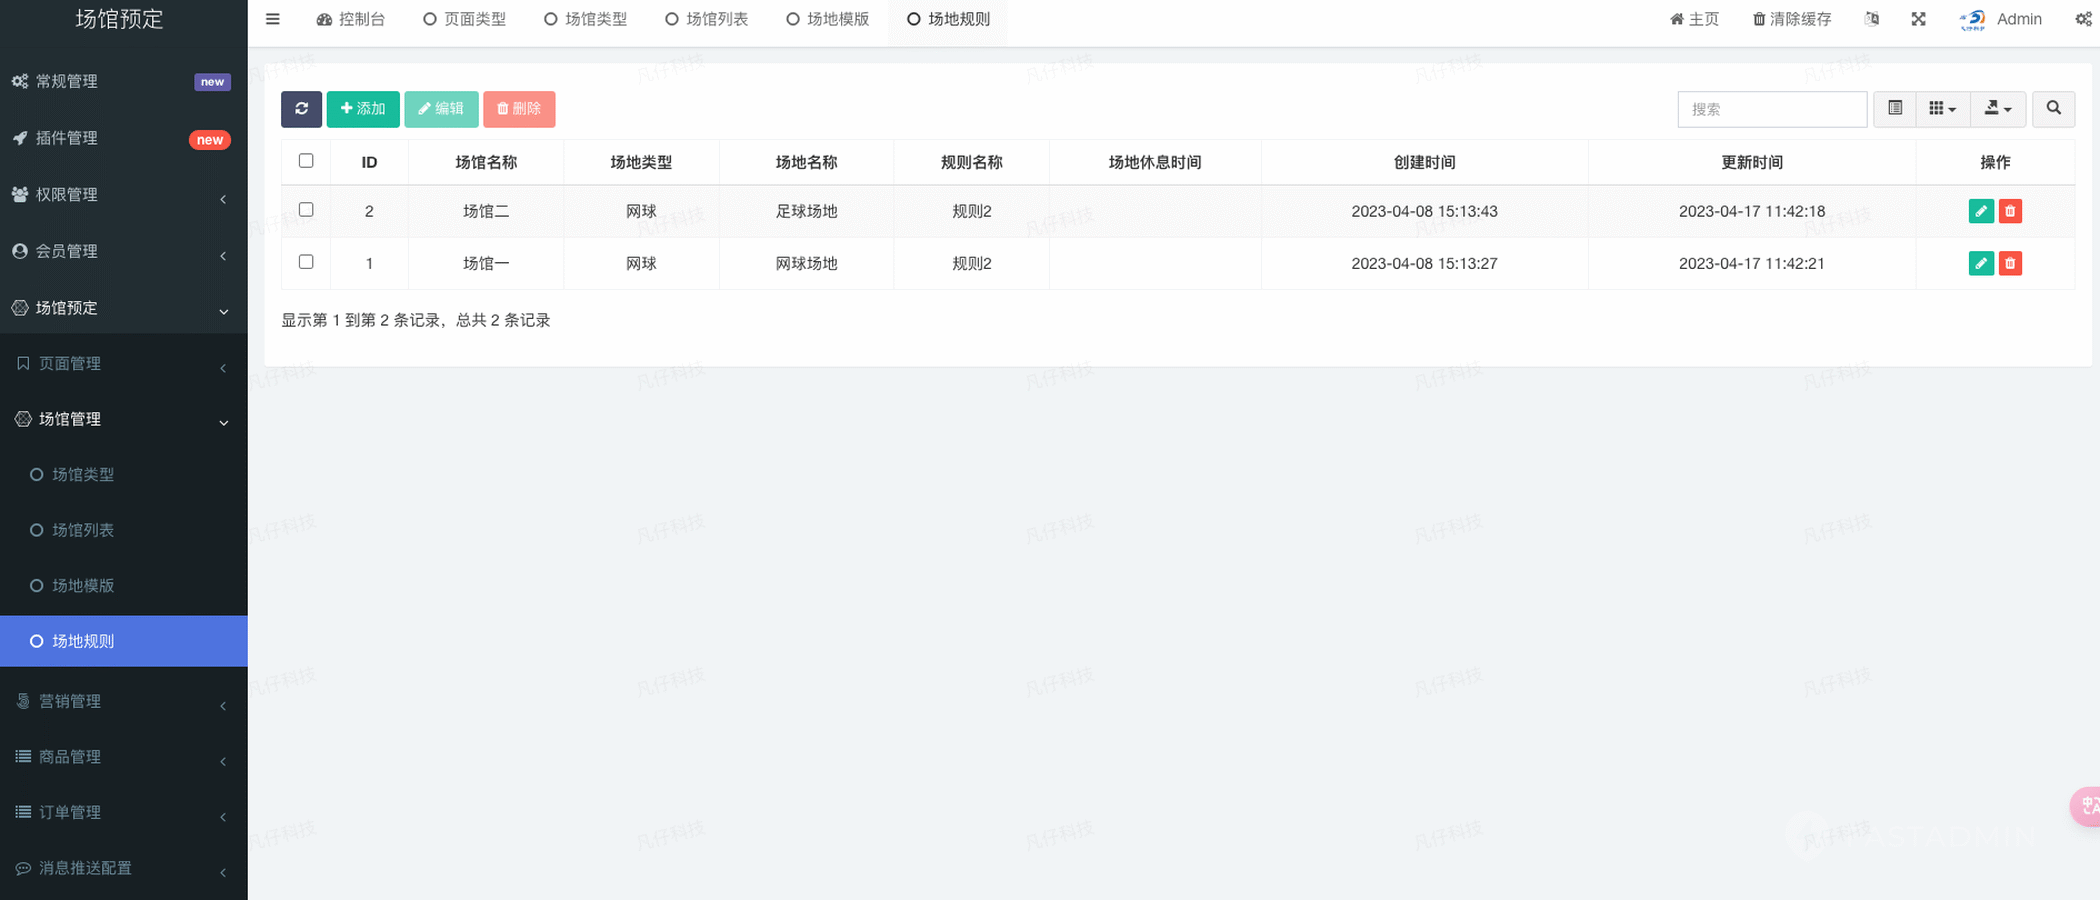Click the hamburger sidebar toggle icon
Screen dimensions: 2100x900
272,19
